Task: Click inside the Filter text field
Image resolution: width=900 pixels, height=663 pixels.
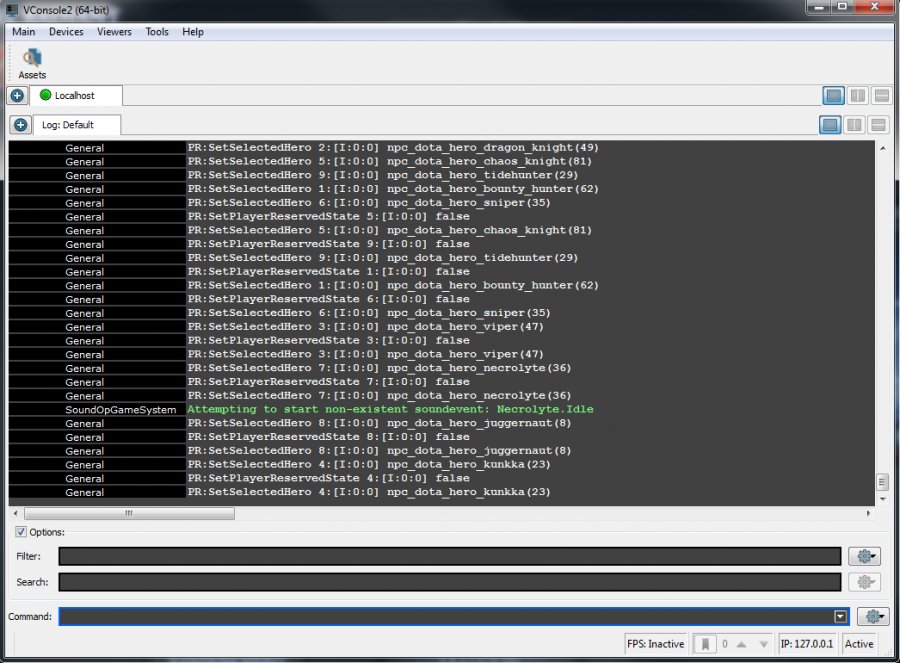Action: pos(449,556)
